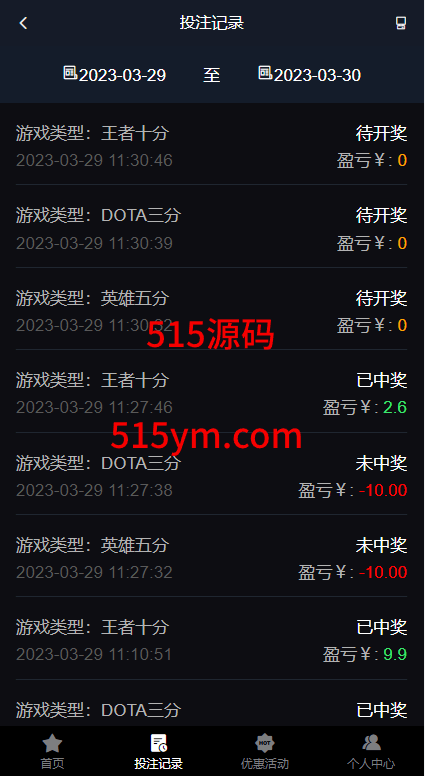Tap the people icon for 个人中心
Screen dimensions: 425x776
pos(371,742)
